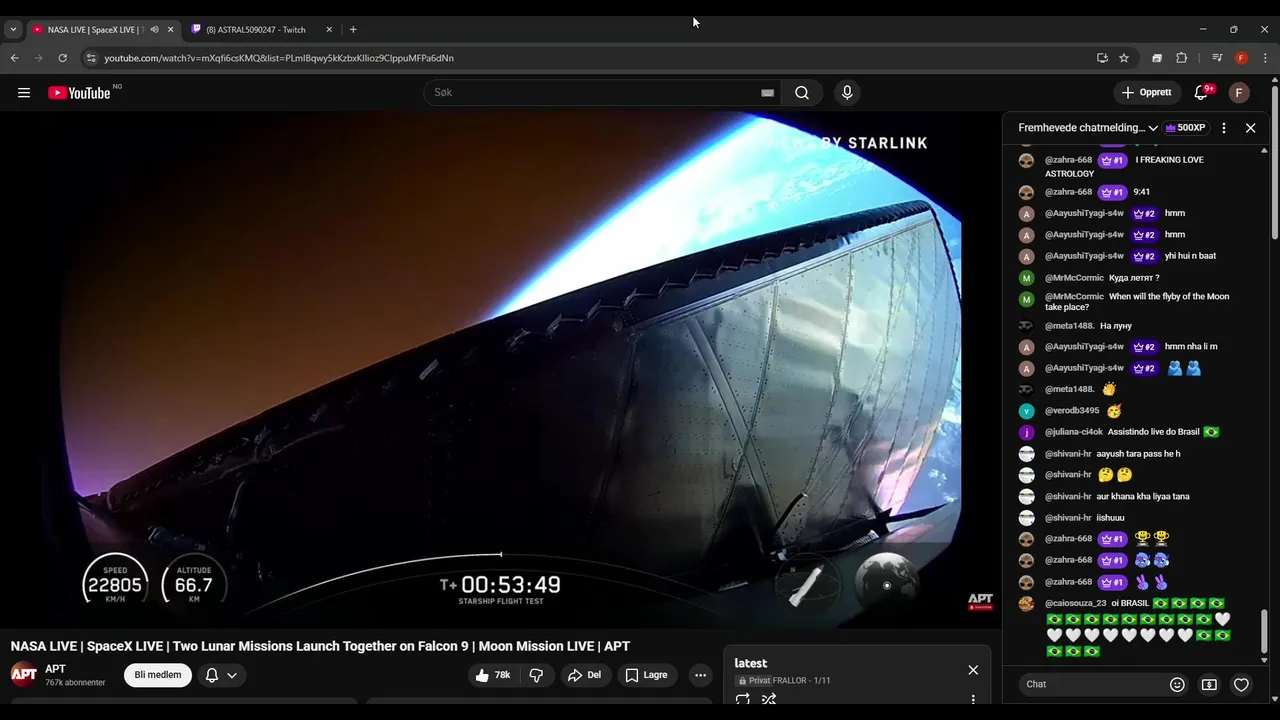Go to the YouTube home logo
The height and width of the screenshot is (720, 1280).
tap(79, 93)
